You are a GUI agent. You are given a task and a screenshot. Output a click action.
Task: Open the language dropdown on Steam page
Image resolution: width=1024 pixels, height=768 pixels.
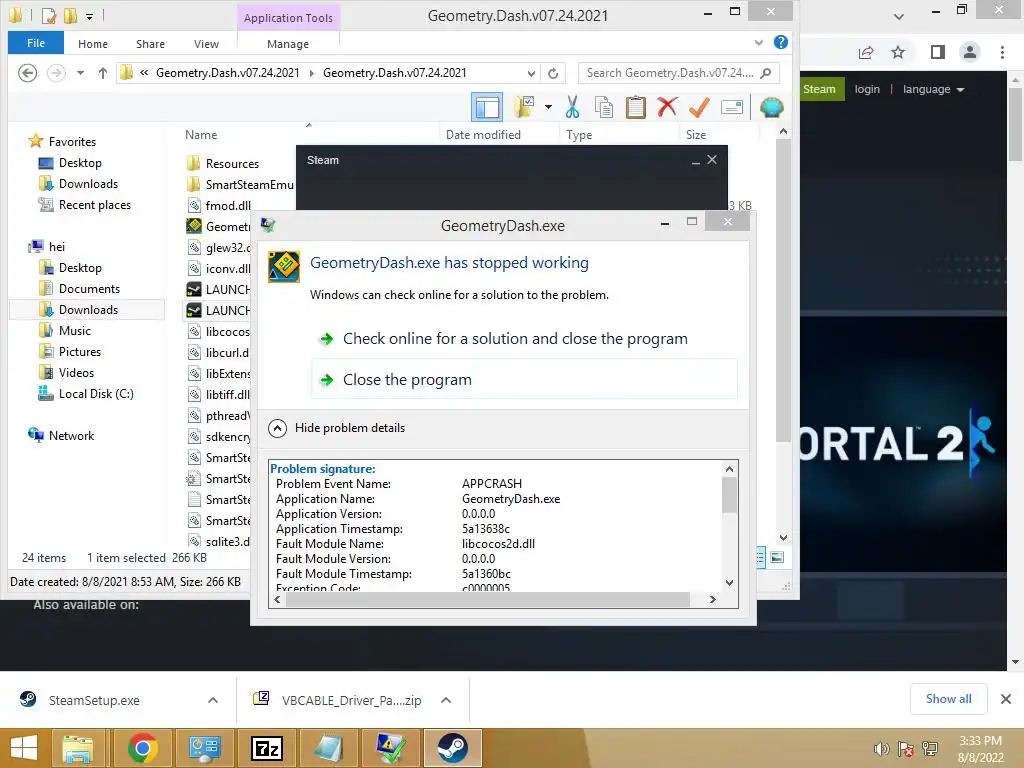click(933, 89)
